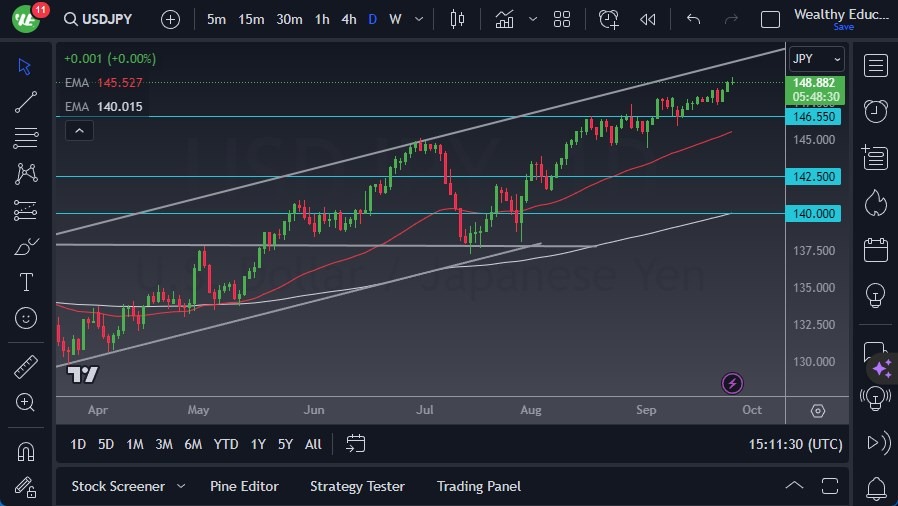Open the indicators chart icon

click(504, 19)
